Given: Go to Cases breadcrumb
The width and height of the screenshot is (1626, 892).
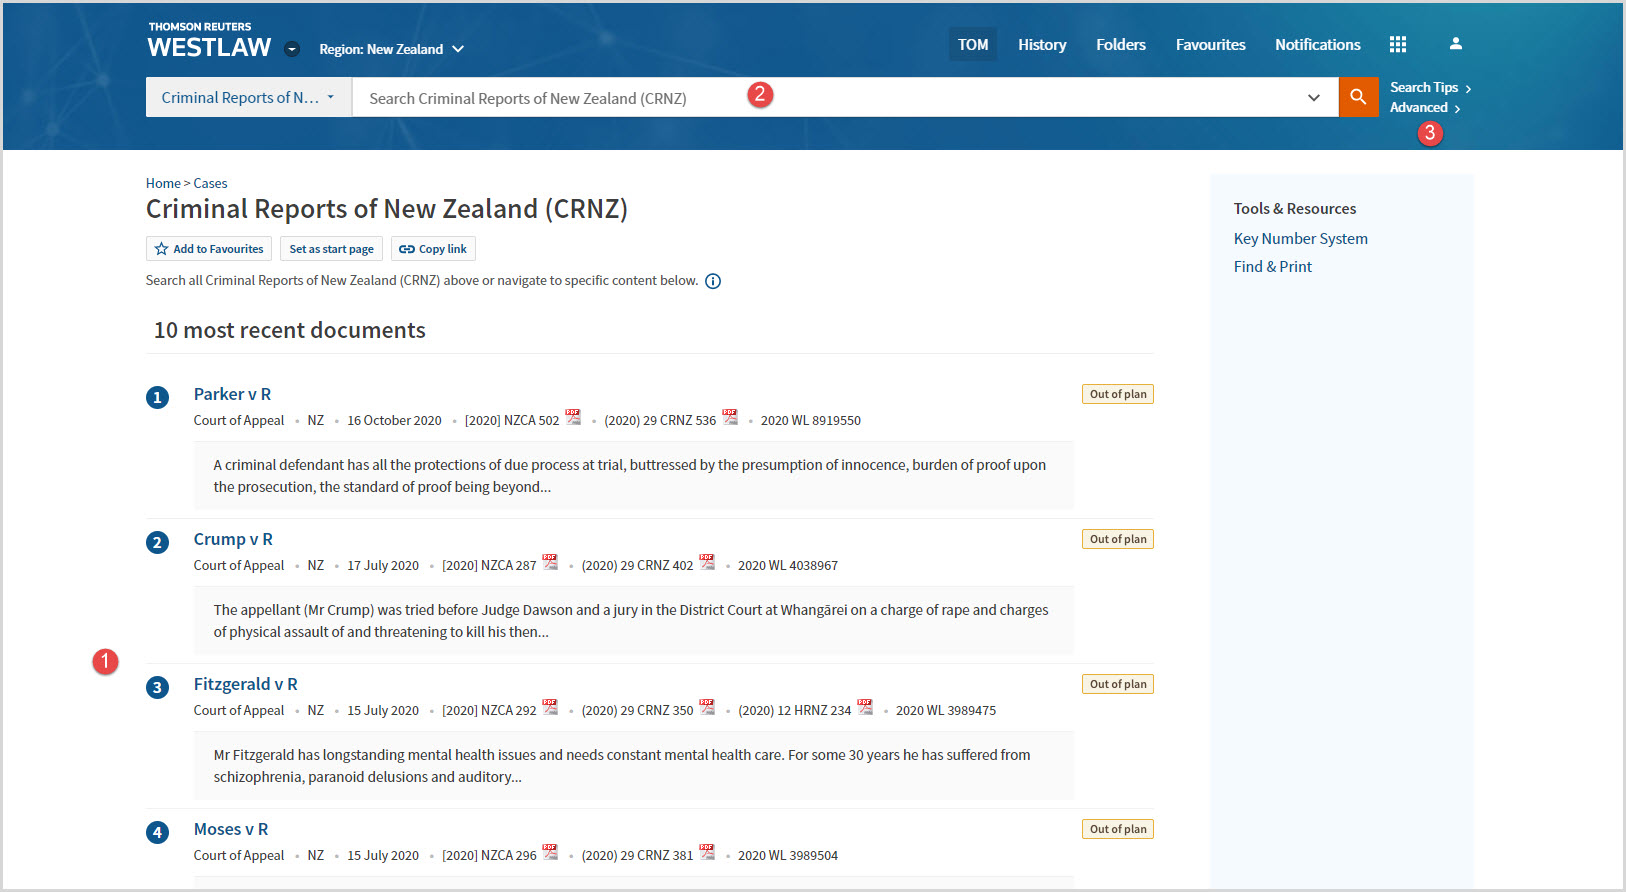Looking at the screenshot, I should pyautogui.click(x=210, y=183).
